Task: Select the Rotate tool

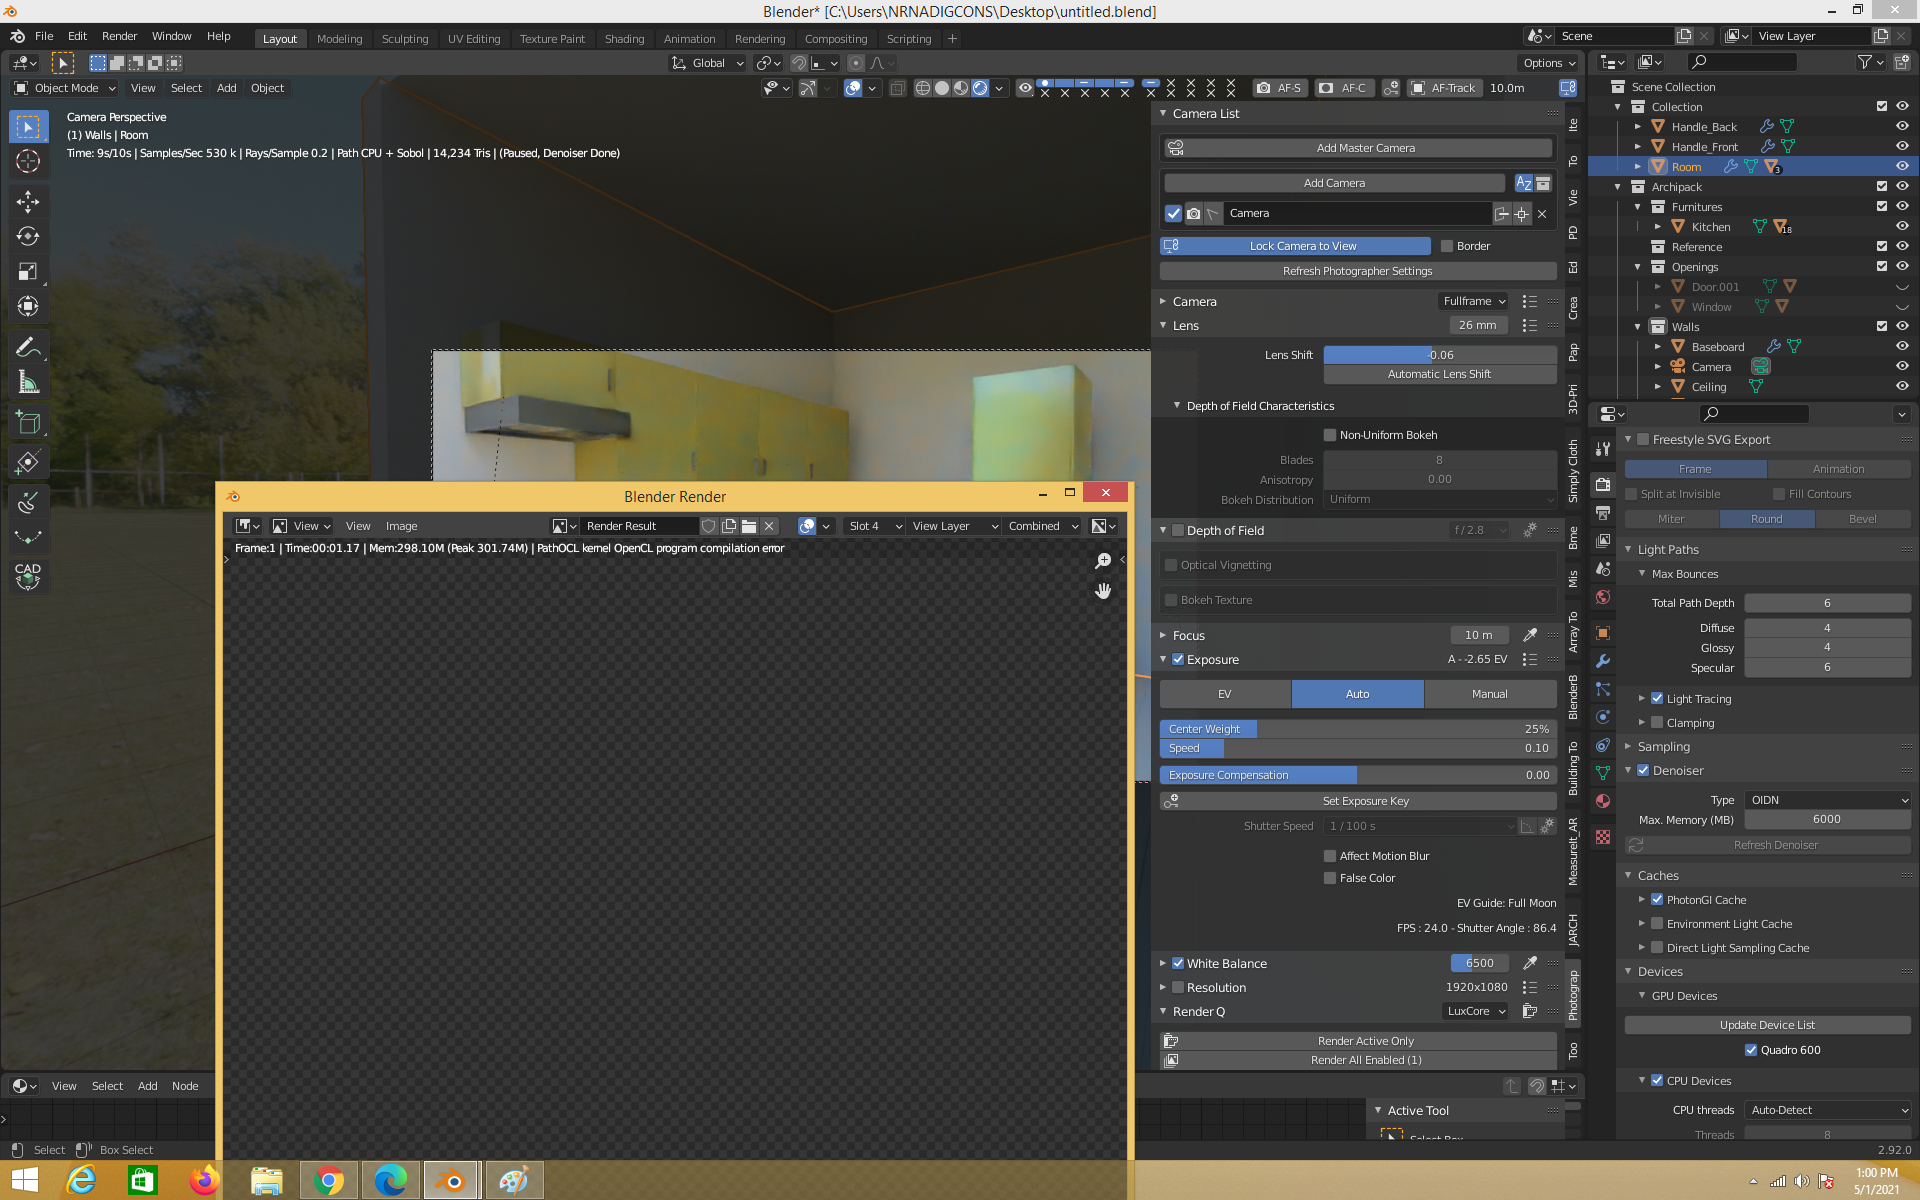Action: (x=28, y=236)
